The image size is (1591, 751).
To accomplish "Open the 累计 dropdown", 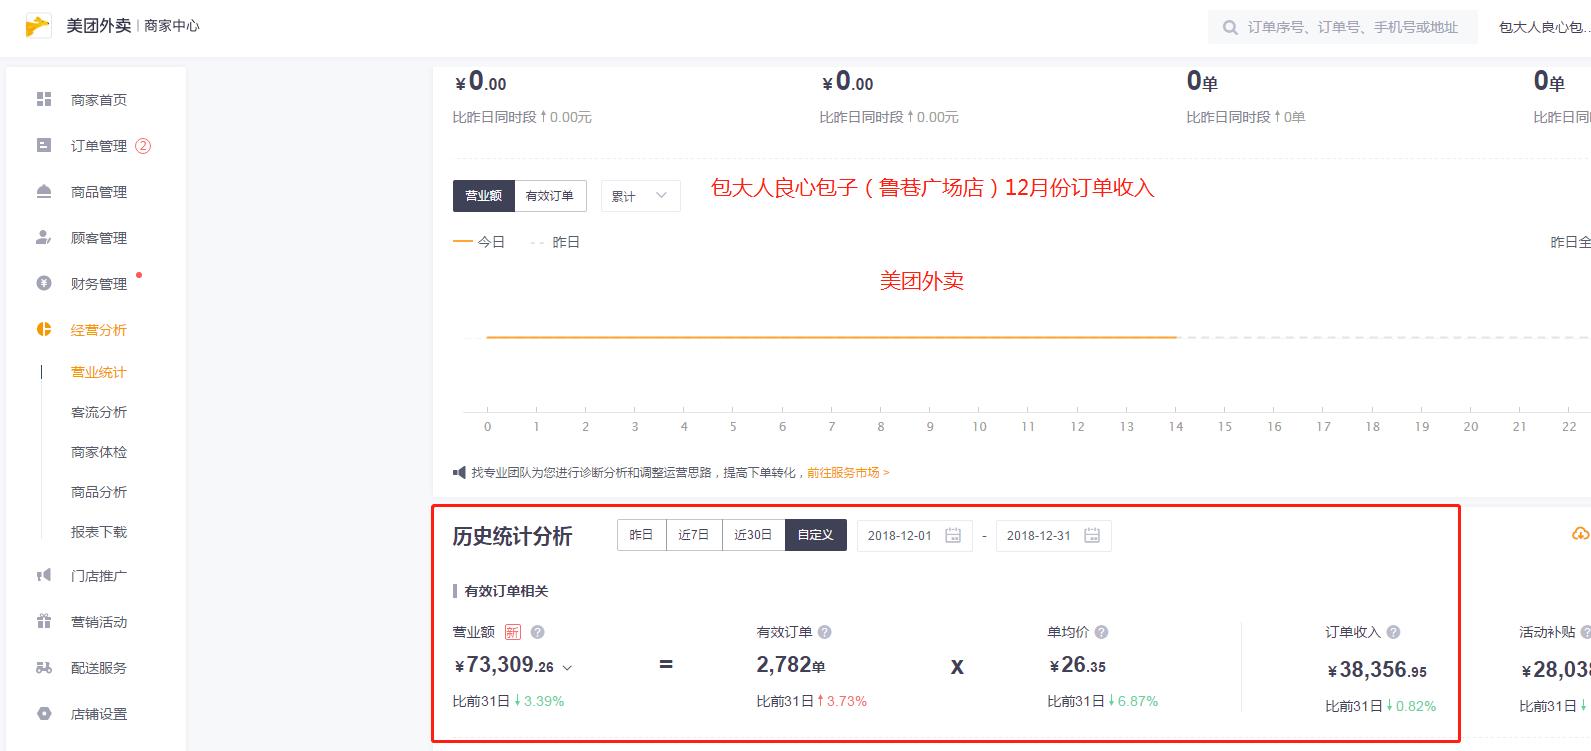I will [641, 196].
